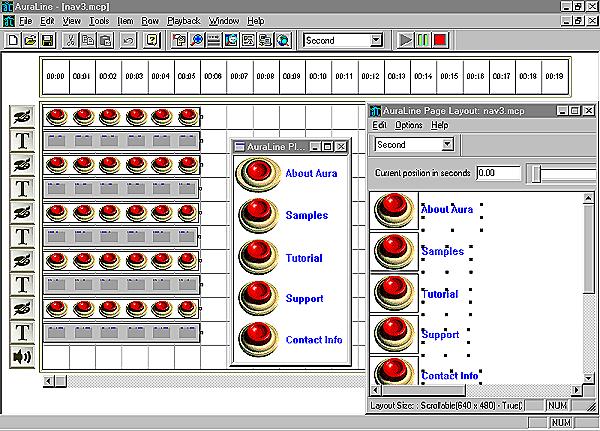Click the globe with magnifier toolbar icon

(x=283, y=40)
